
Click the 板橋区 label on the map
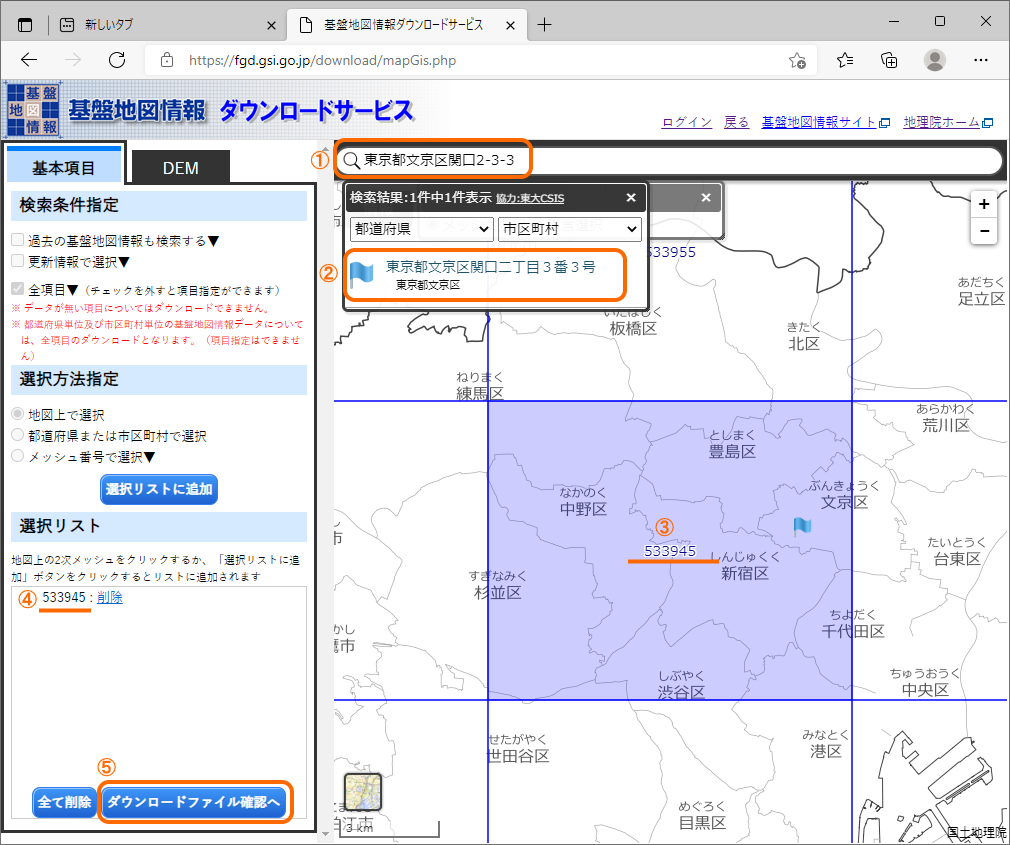pyautogui.click(x=633, y=328)
